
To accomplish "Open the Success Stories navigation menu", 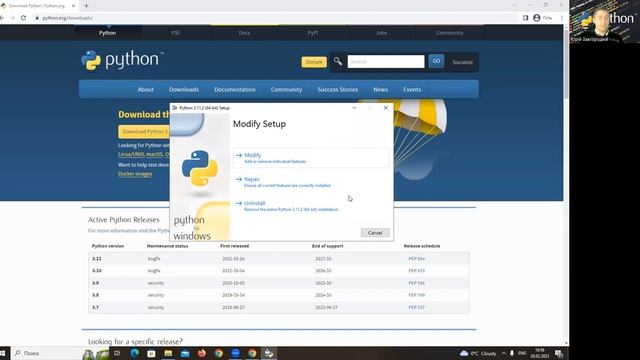I will [338, 89].
